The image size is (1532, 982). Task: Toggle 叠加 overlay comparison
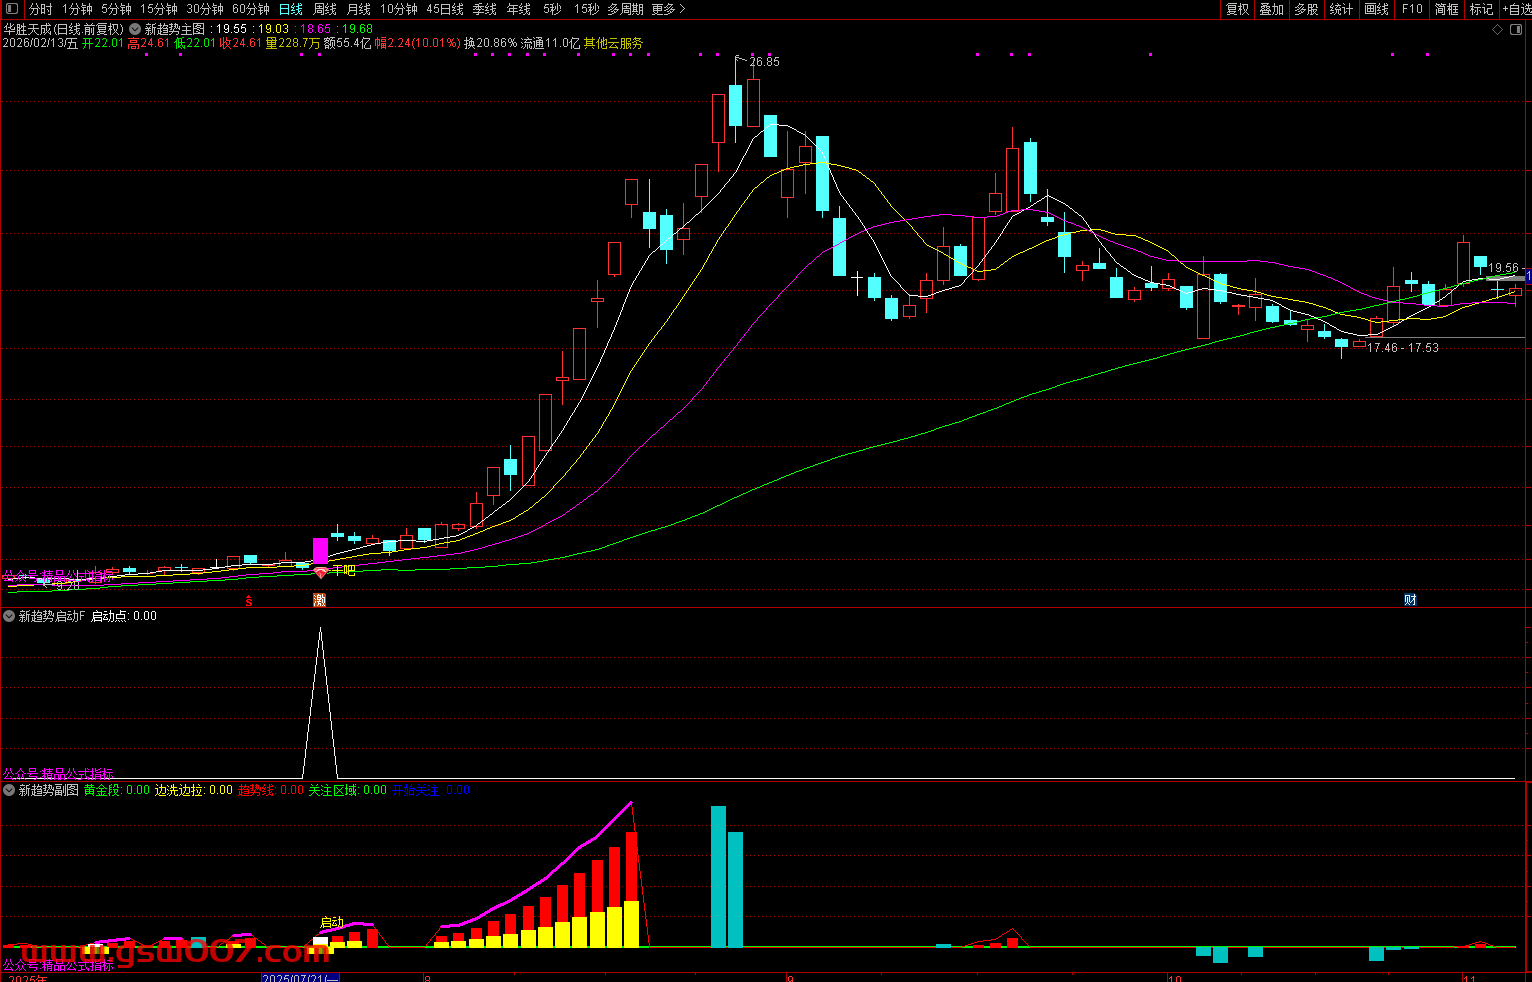click(1272, 9)
